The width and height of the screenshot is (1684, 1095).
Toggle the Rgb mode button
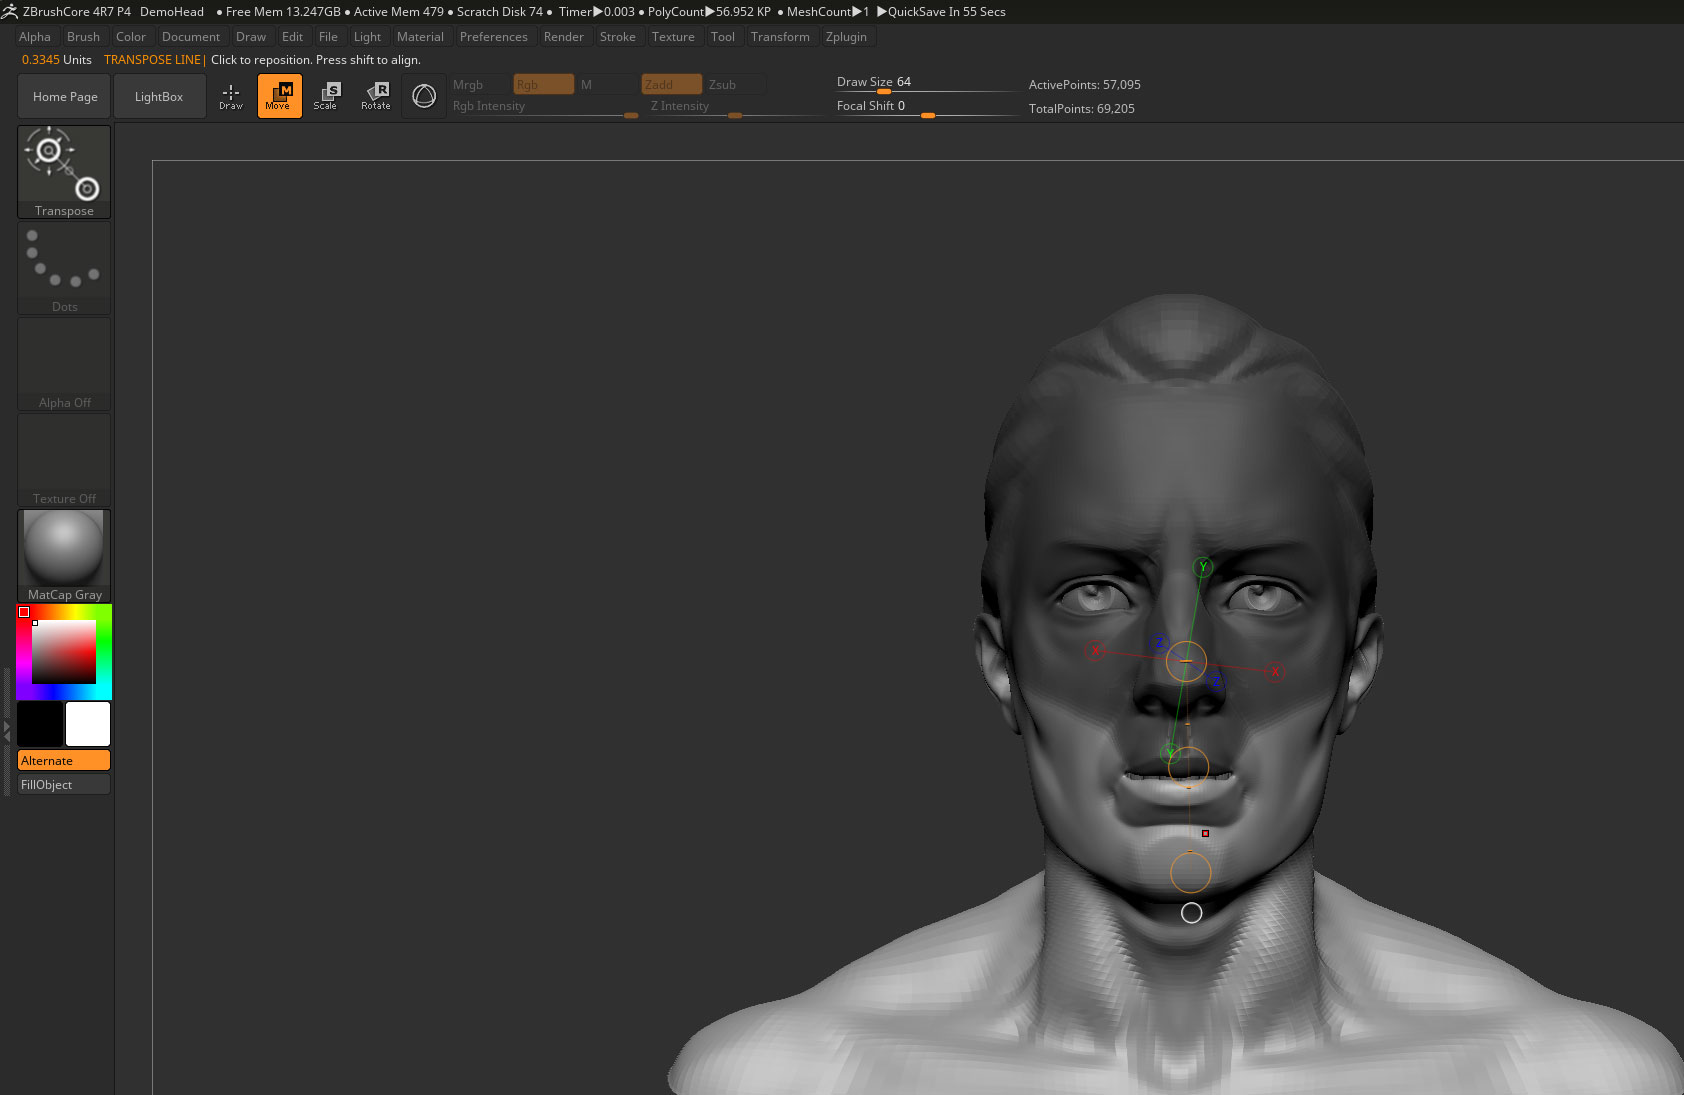pos(544,85)
